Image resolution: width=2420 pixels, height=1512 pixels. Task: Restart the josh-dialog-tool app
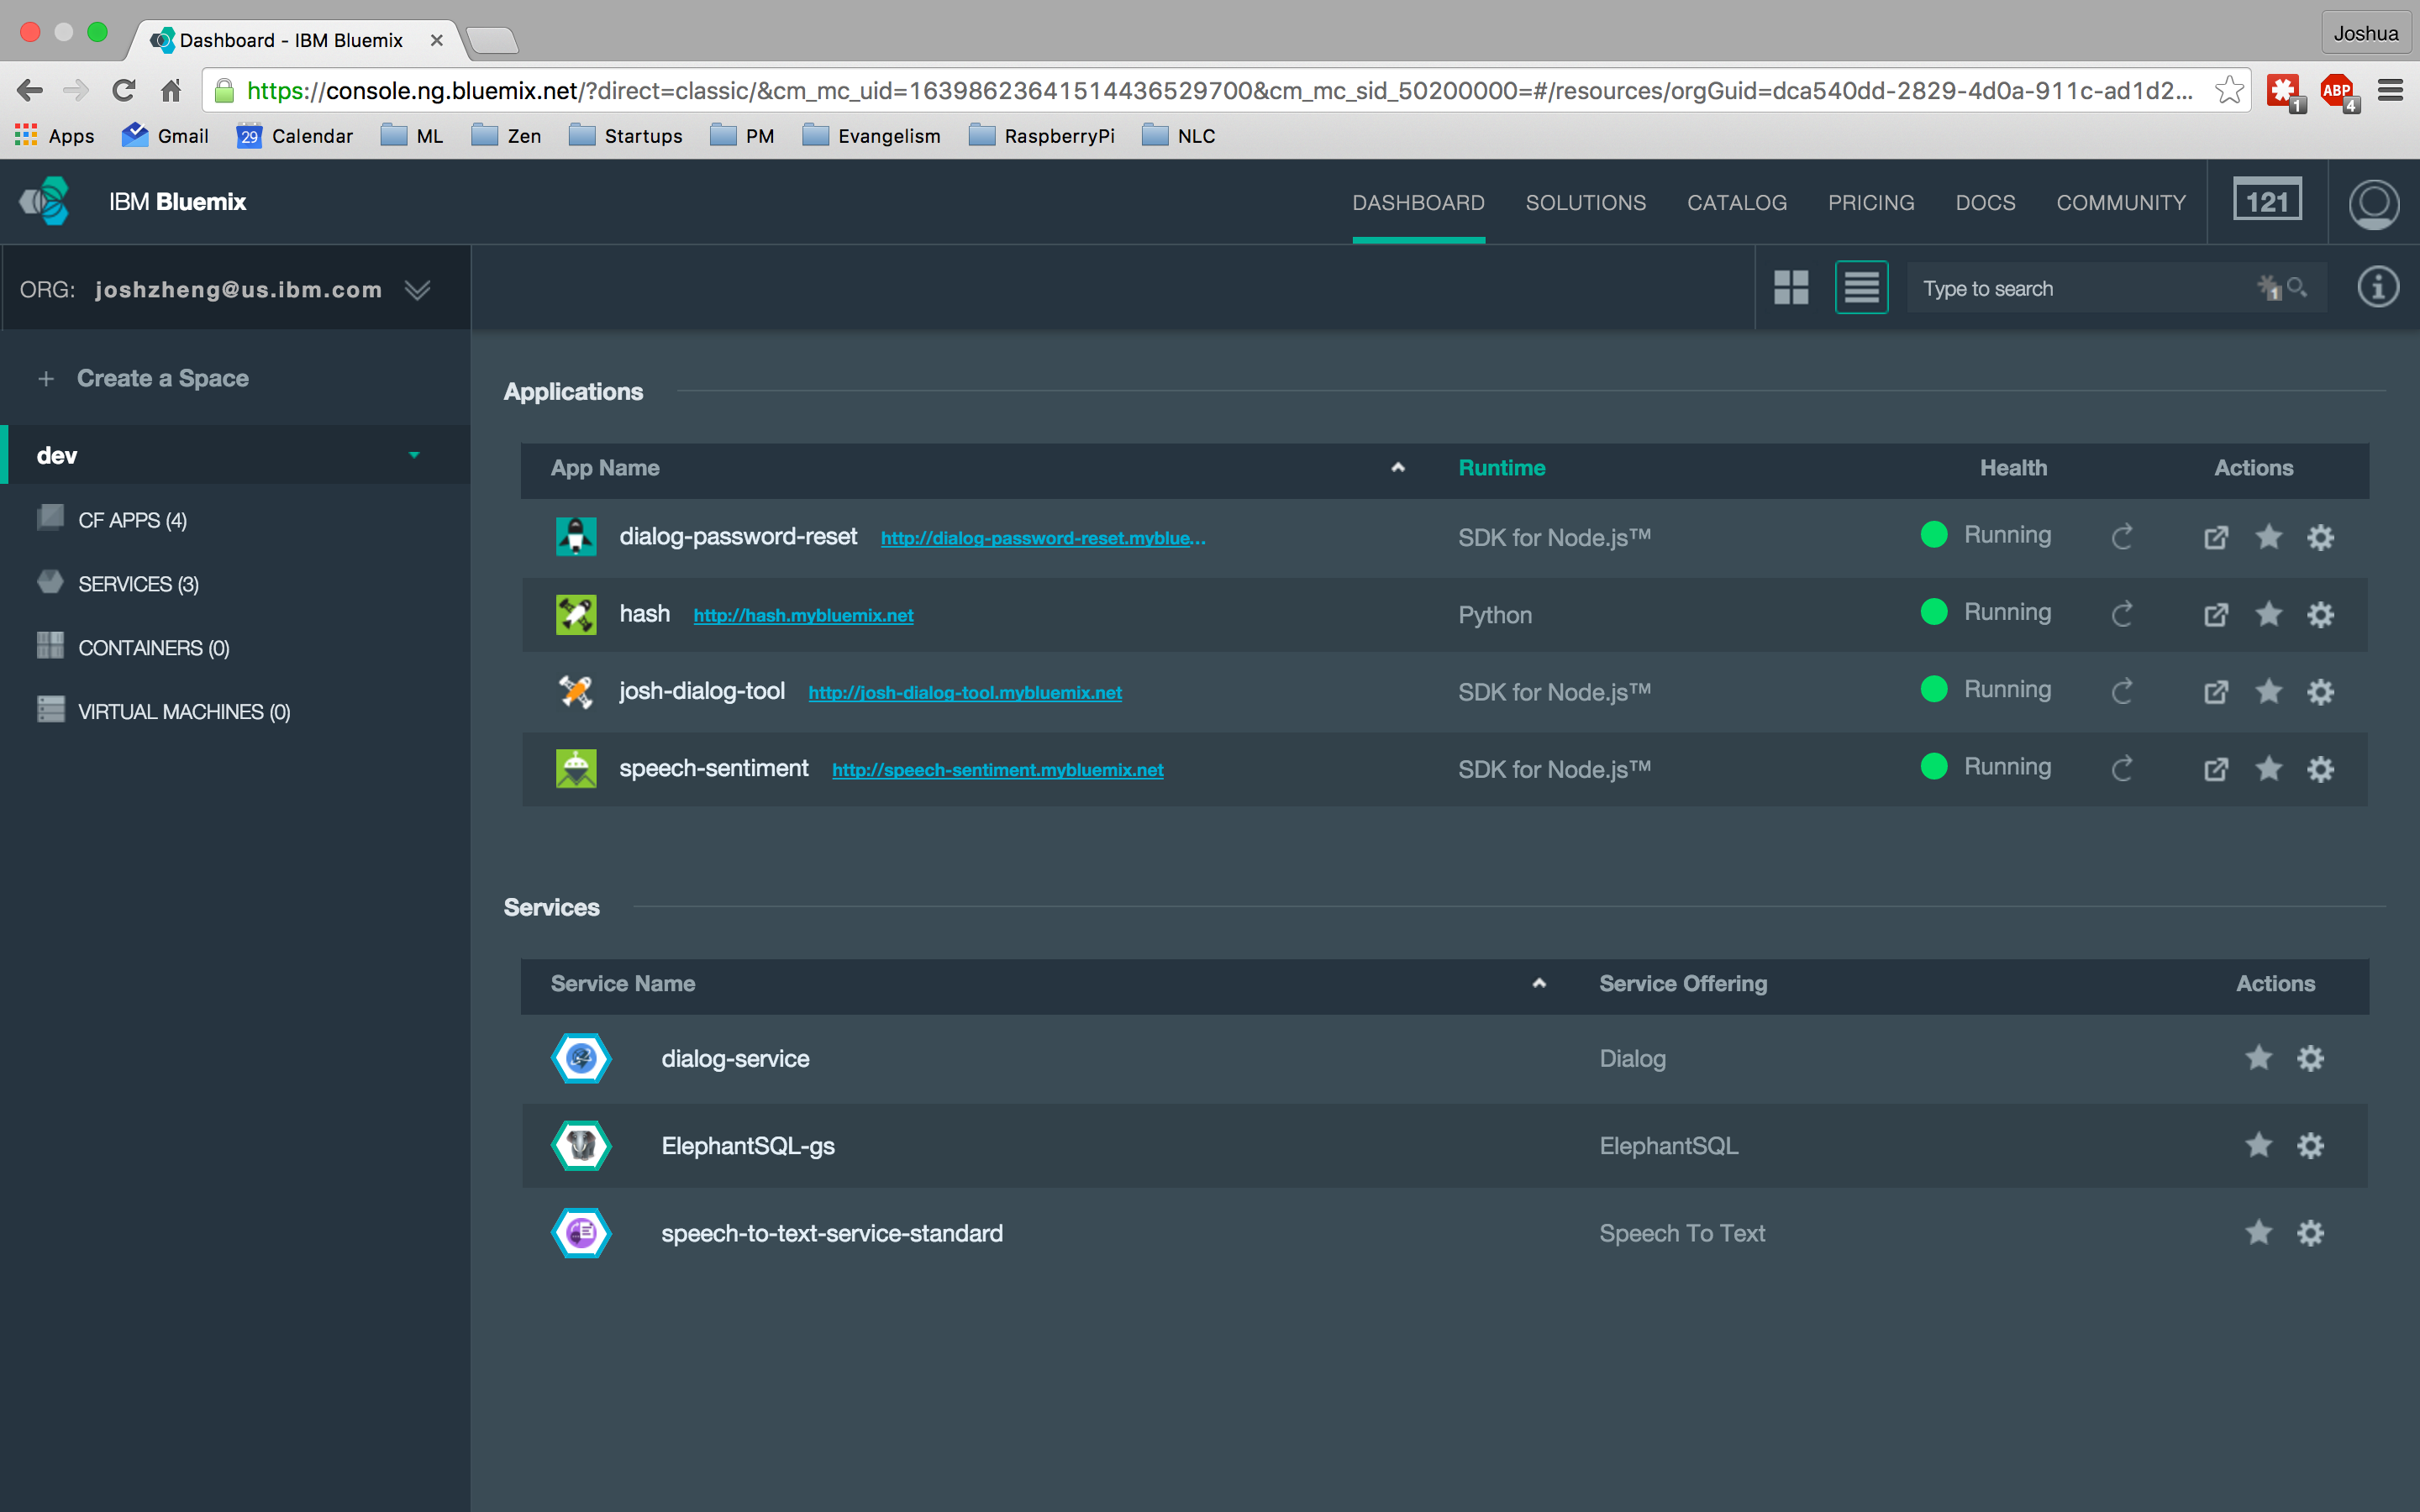2122,691
